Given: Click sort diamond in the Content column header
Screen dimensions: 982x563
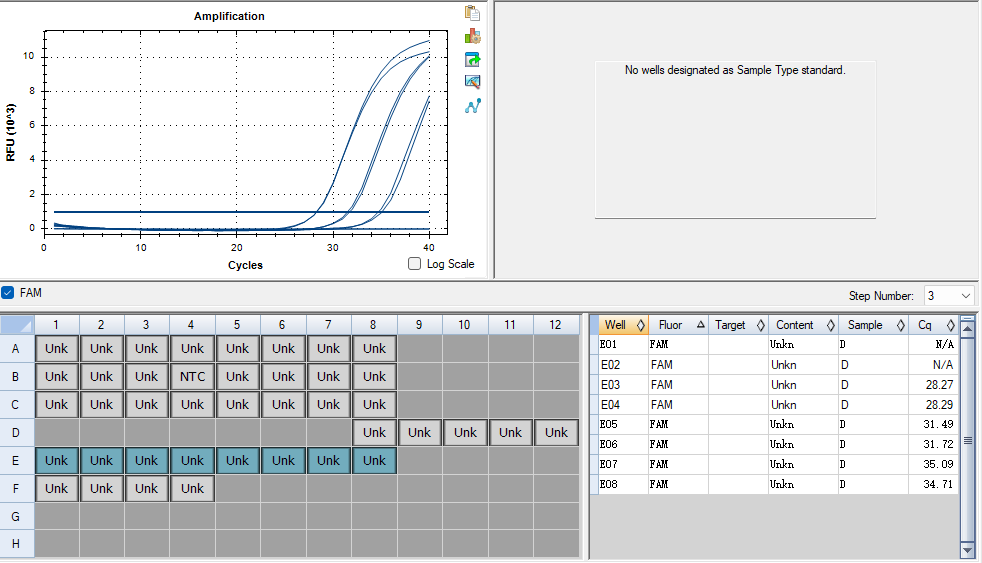Looking at the screenshot, I should 830,325.
